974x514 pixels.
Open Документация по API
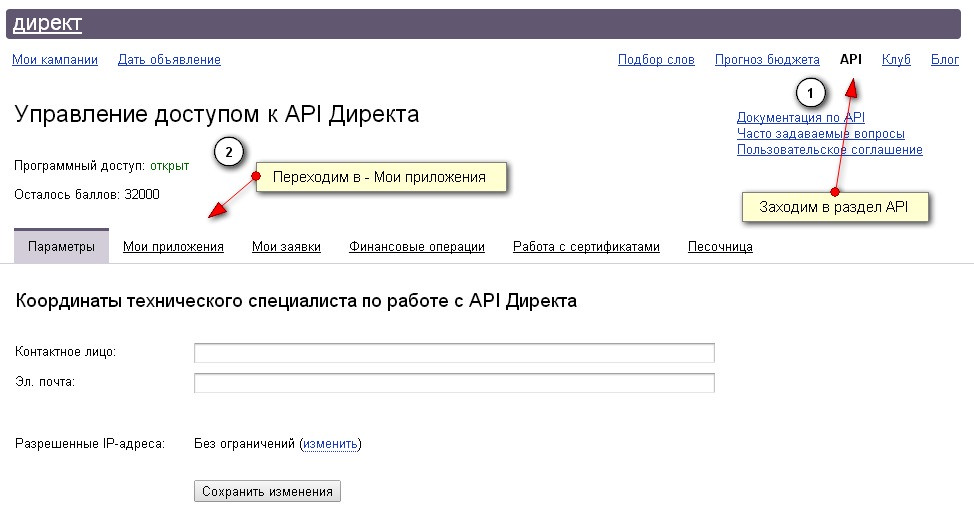[x=801, y=117]
